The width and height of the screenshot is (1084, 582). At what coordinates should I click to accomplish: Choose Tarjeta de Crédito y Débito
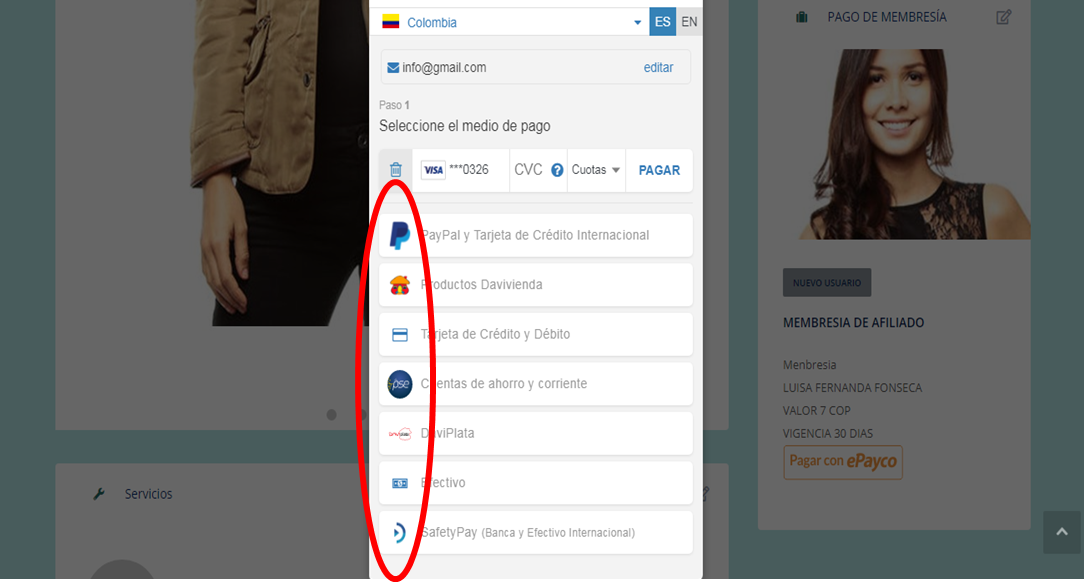pyautogui.click(x=536, y=335)
